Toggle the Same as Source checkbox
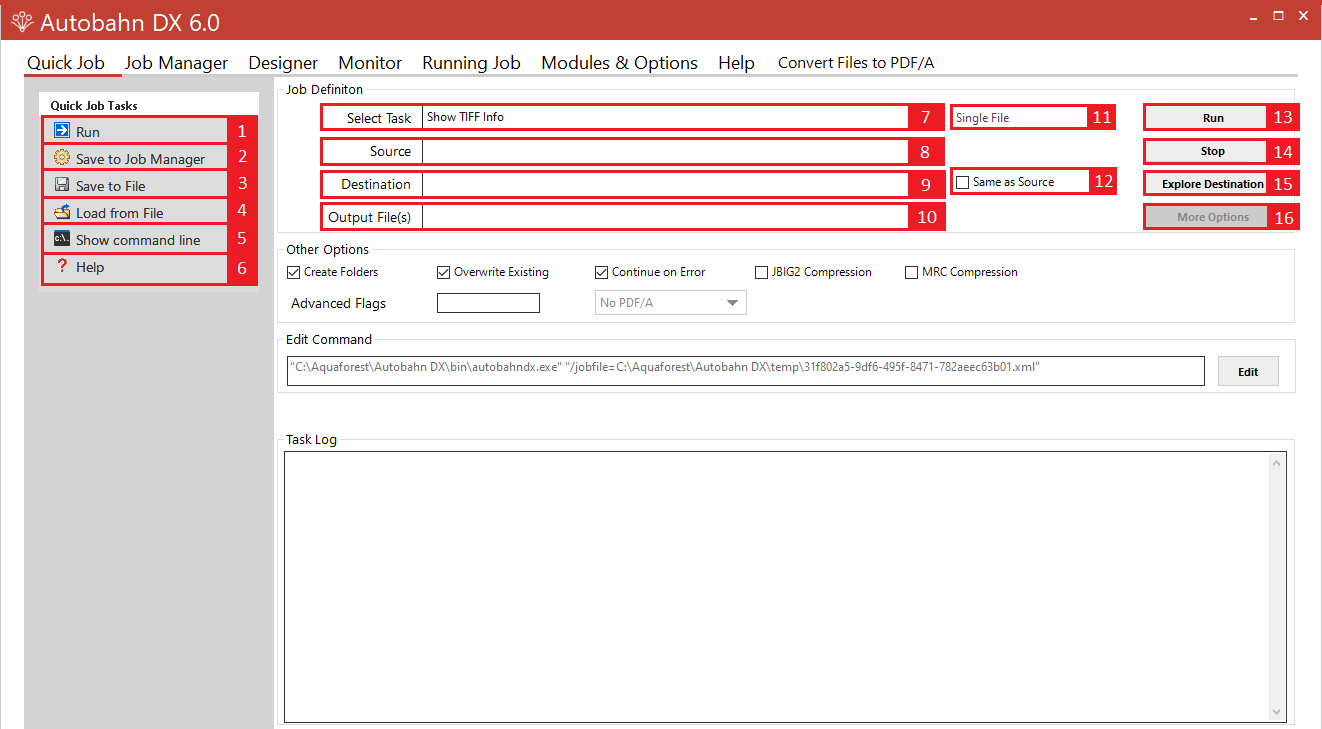 [x=962, y=182]
